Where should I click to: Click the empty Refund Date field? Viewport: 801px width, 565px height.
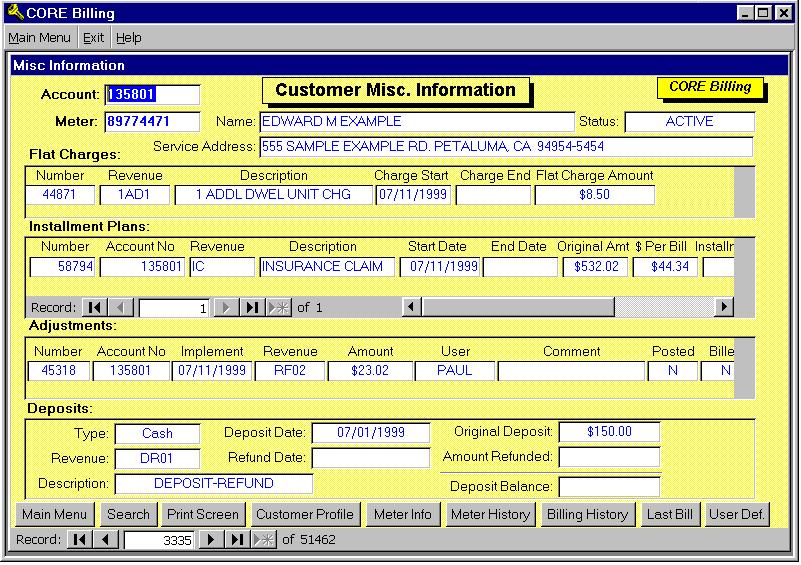point(371,458)
